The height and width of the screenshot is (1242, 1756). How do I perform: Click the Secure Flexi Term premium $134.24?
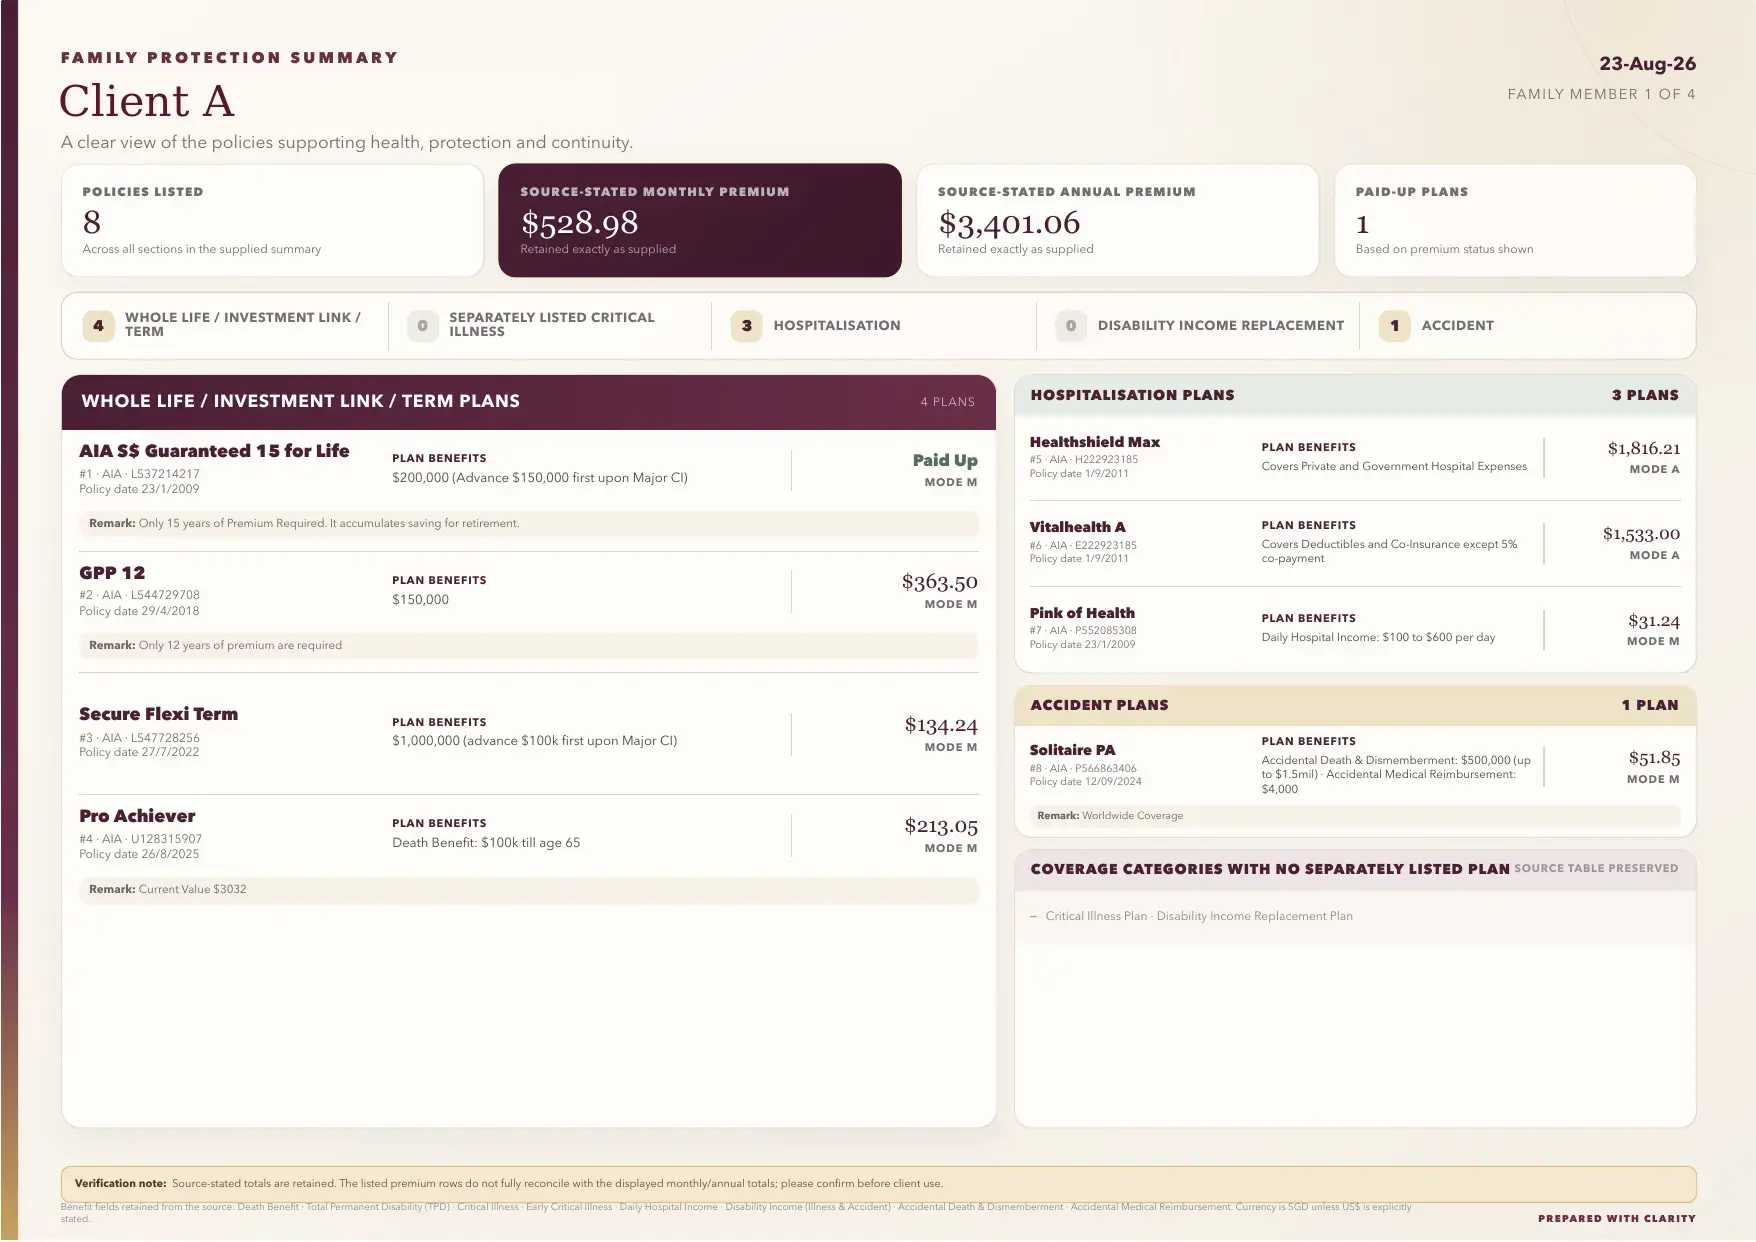point(941,725)
